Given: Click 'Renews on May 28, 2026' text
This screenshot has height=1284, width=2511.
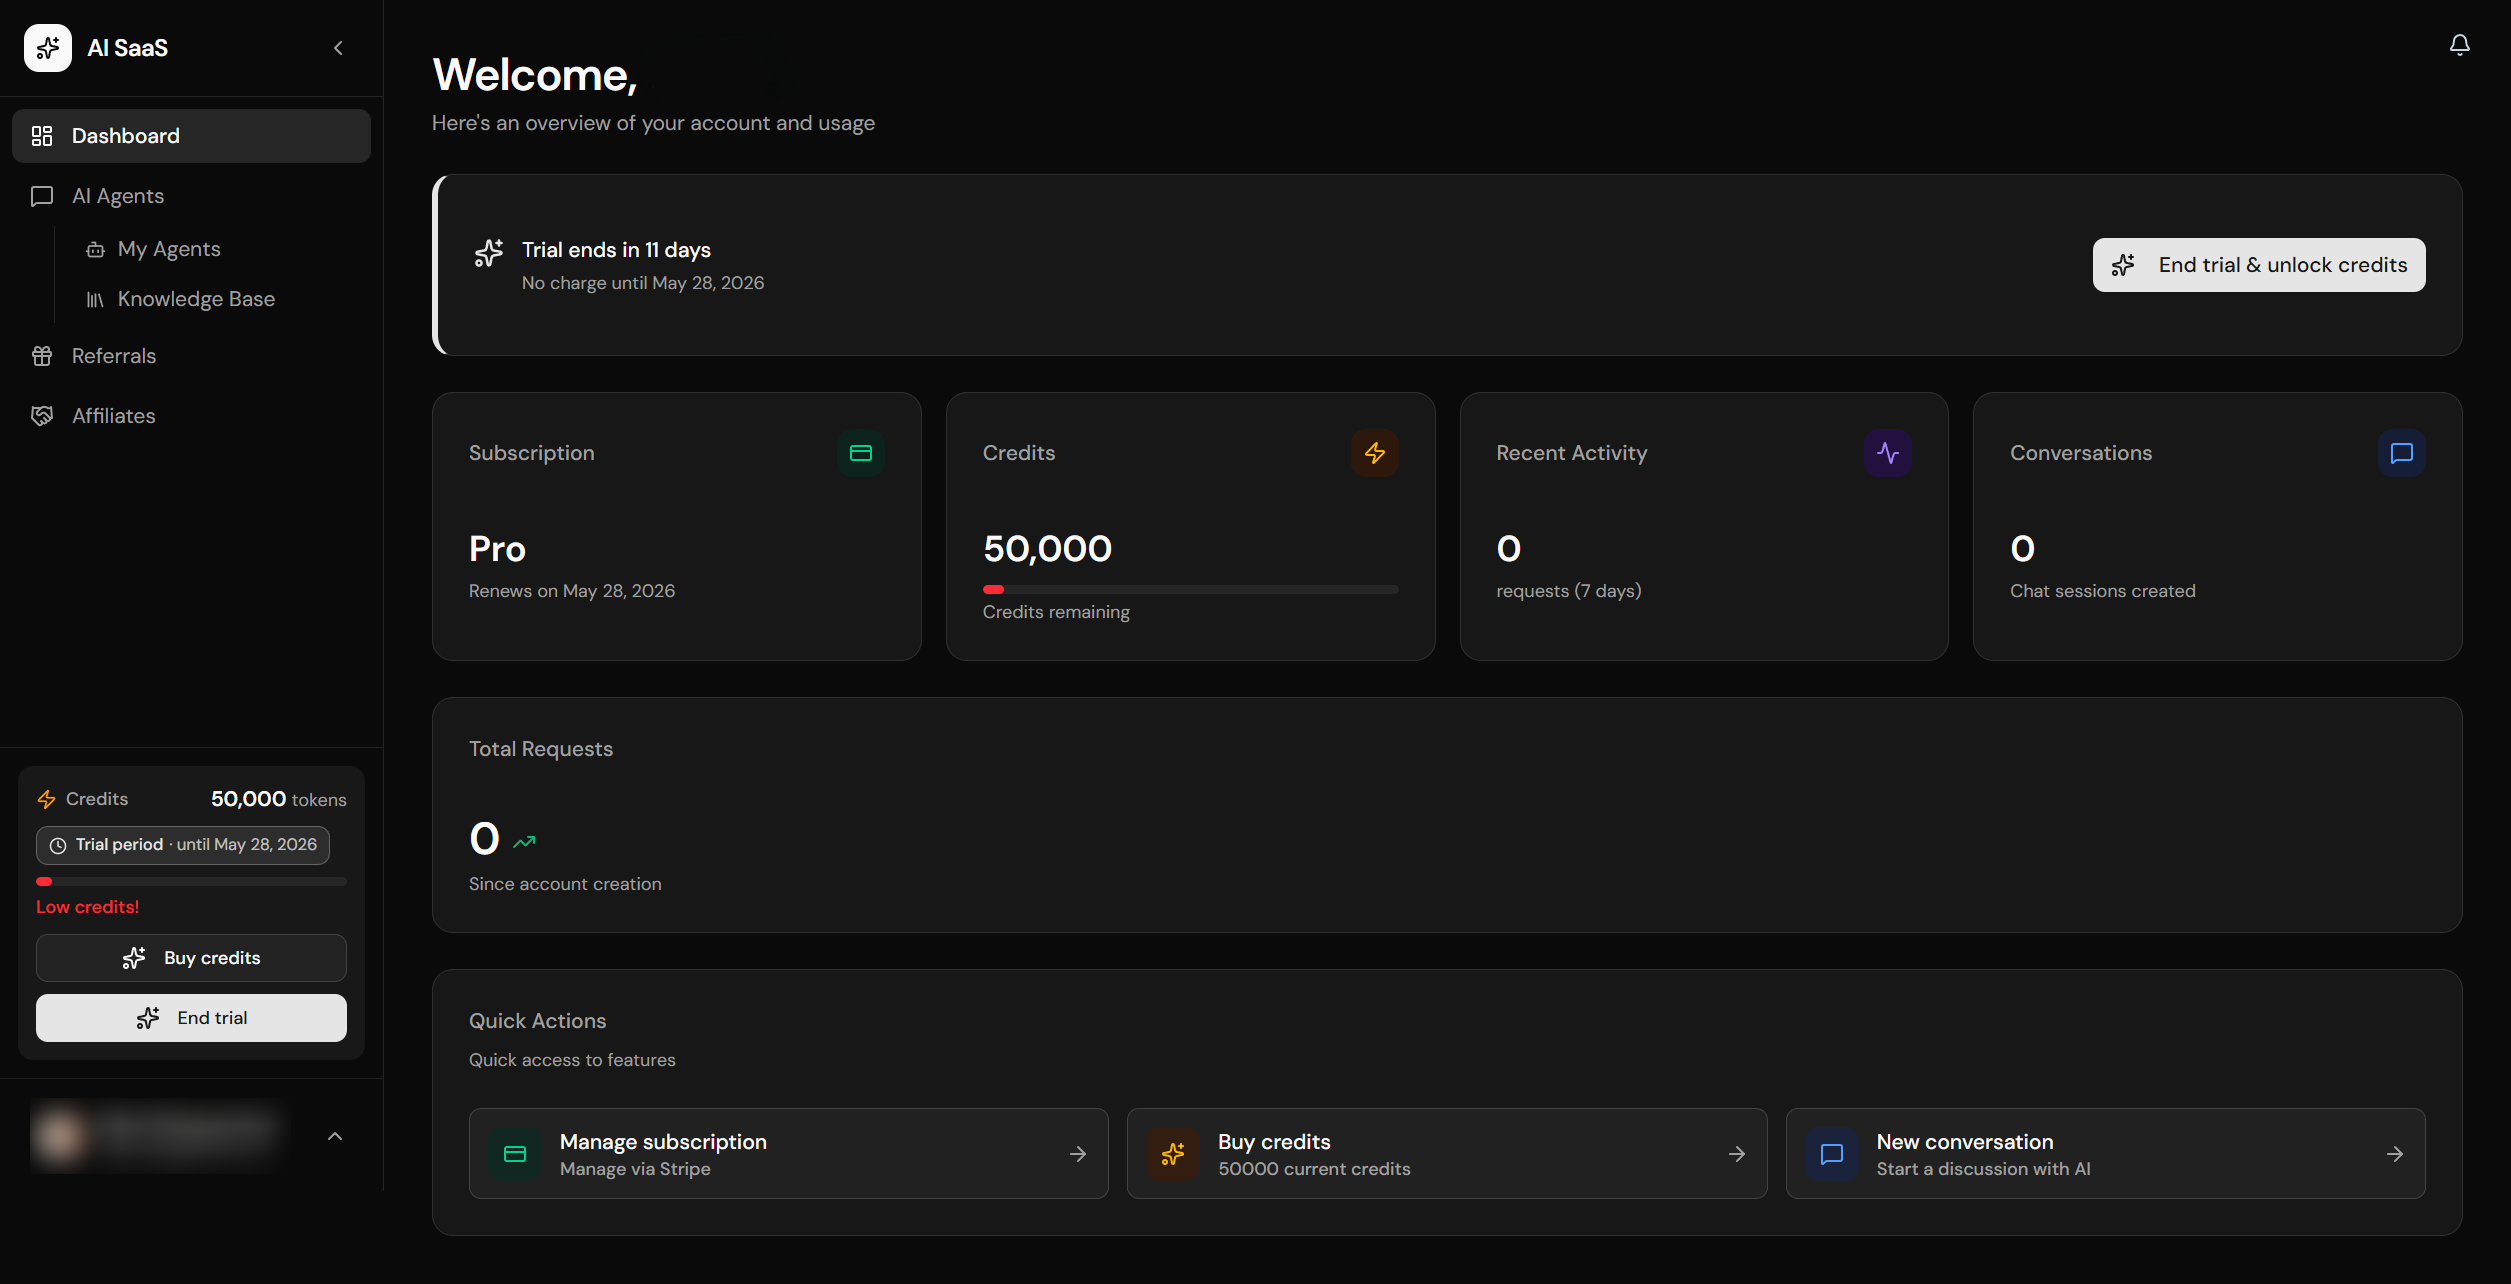Looking at the screenshot, I should (x=572, y=591).
